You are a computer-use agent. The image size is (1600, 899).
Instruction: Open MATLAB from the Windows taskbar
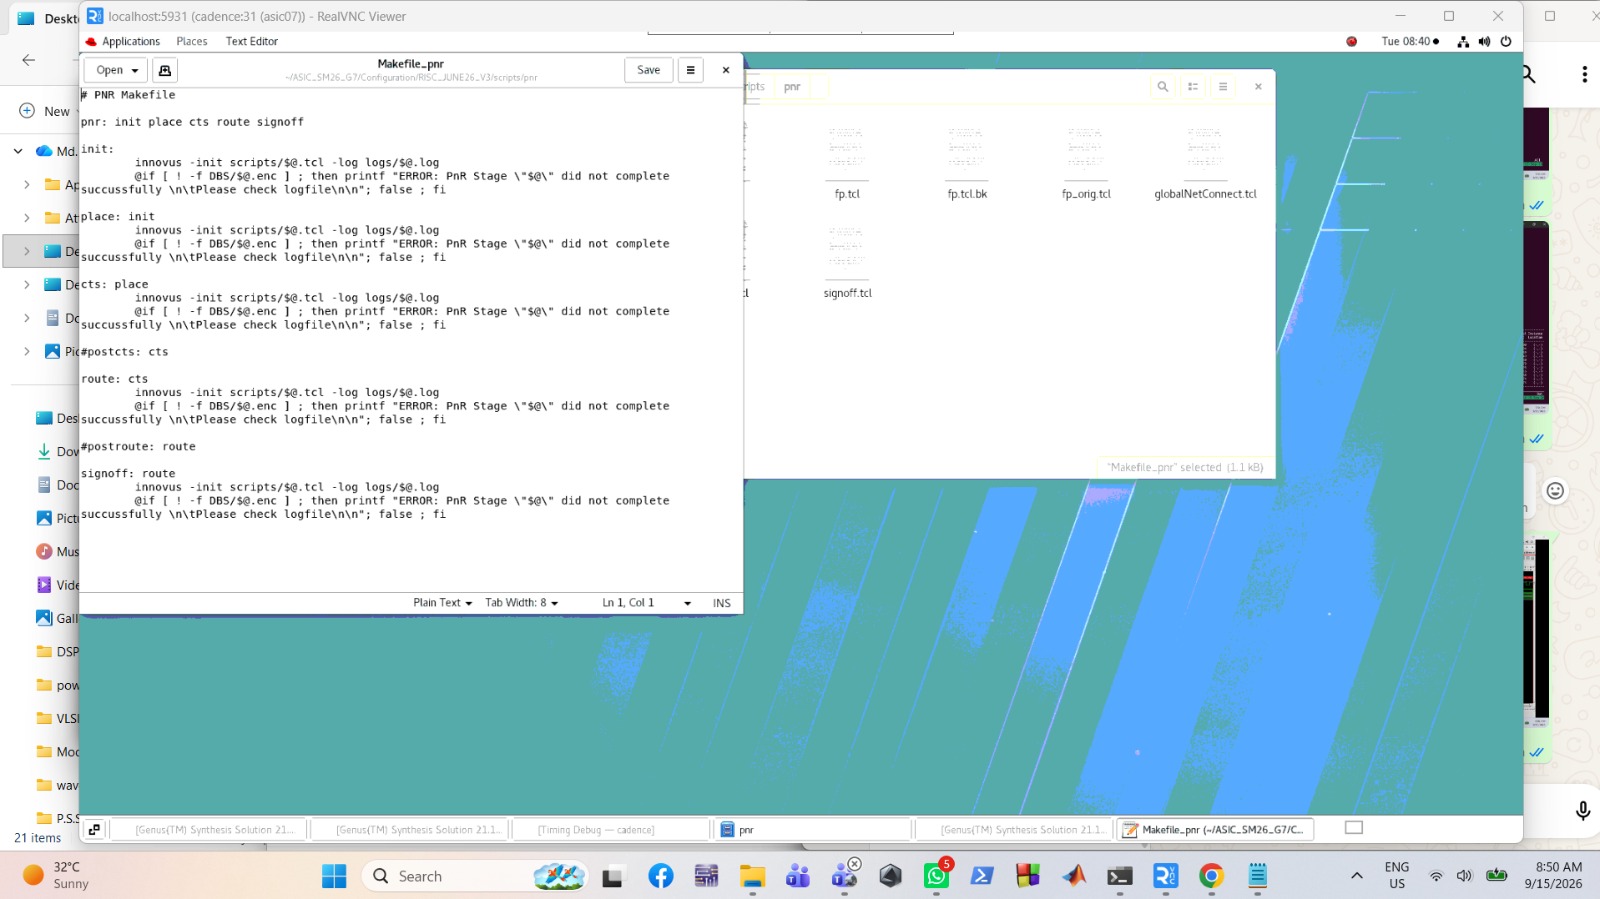pyautogui.click(x=1074, y=876)
